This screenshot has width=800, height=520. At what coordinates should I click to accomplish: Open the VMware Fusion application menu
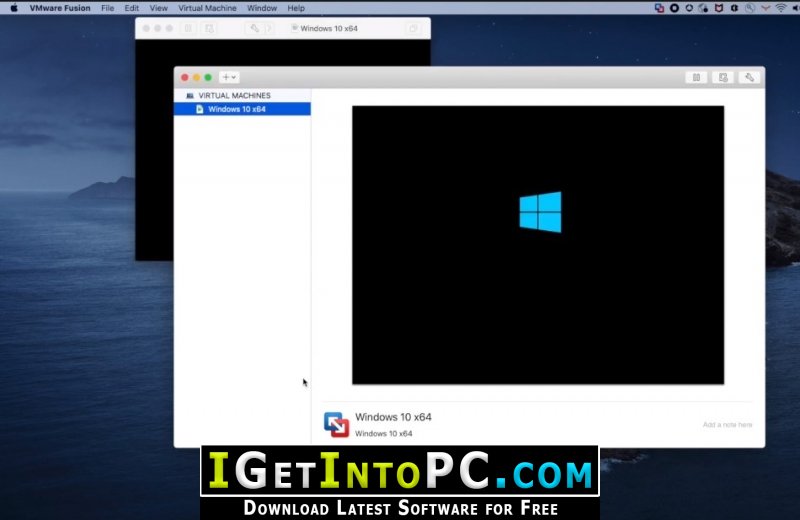pos(60,8)
